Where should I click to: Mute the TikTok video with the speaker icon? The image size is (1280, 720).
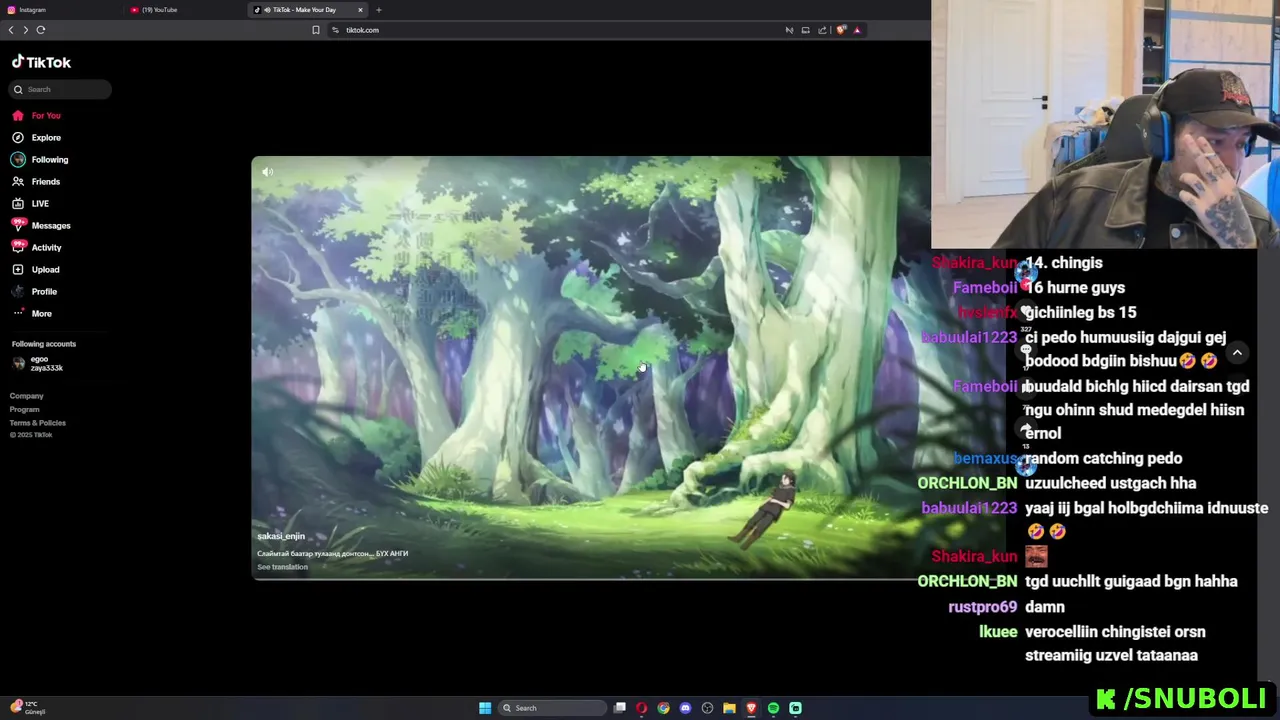[x=267, y=172]
